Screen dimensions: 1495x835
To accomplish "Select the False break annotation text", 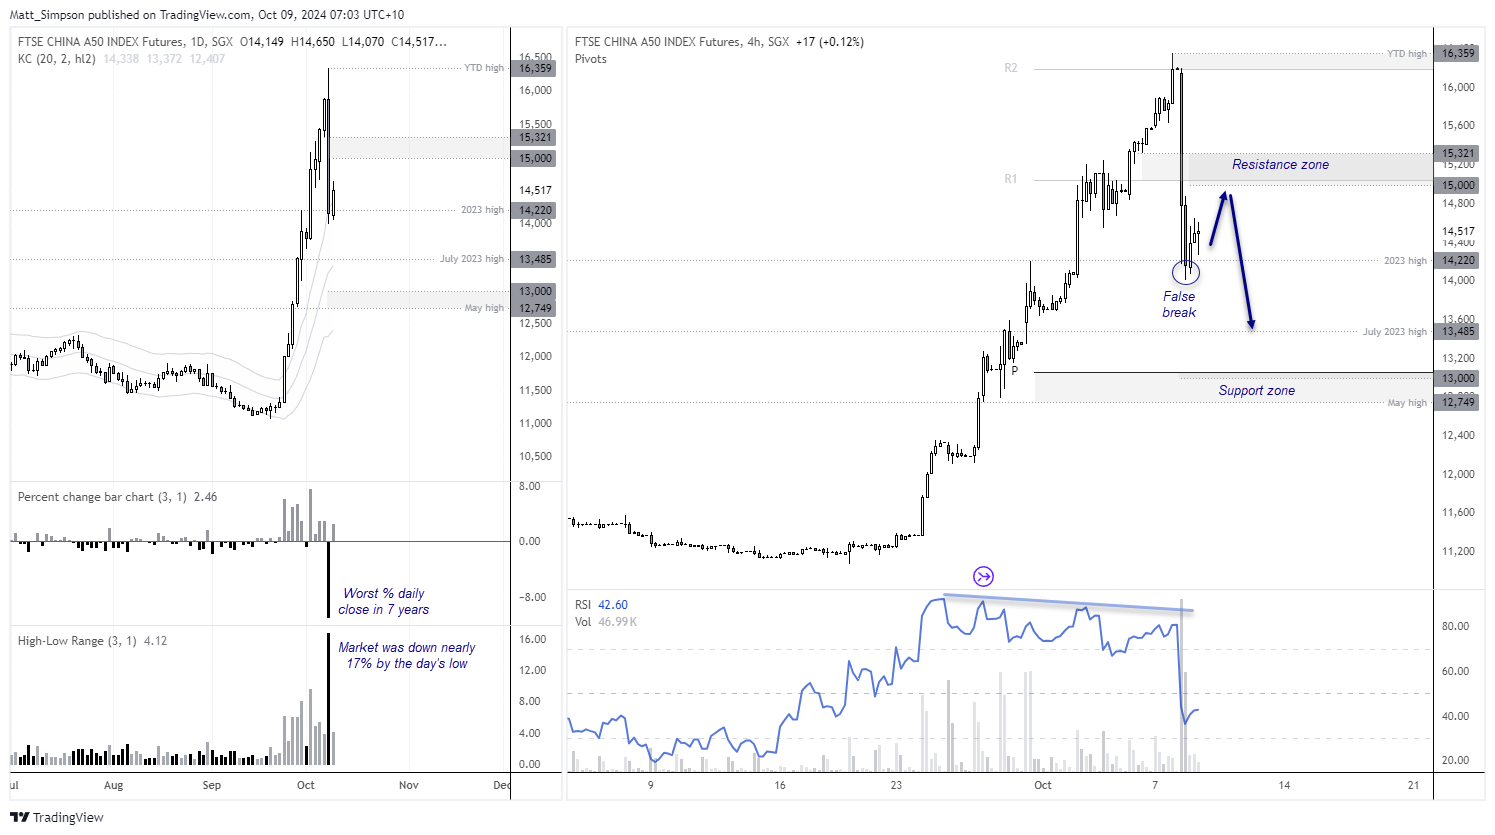I will 1179,304.
